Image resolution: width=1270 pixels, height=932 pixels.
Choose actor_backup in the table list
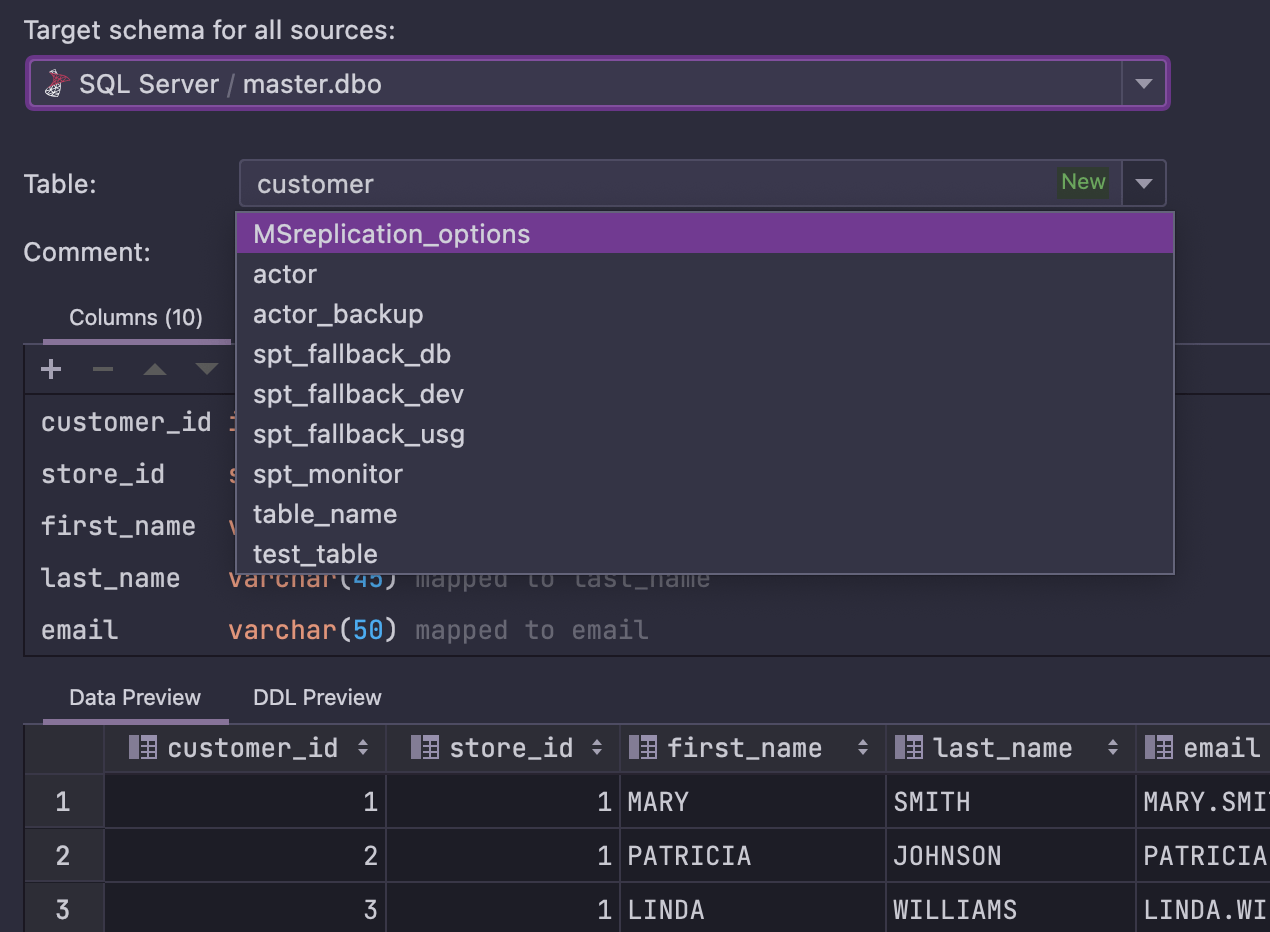(338, 314)
